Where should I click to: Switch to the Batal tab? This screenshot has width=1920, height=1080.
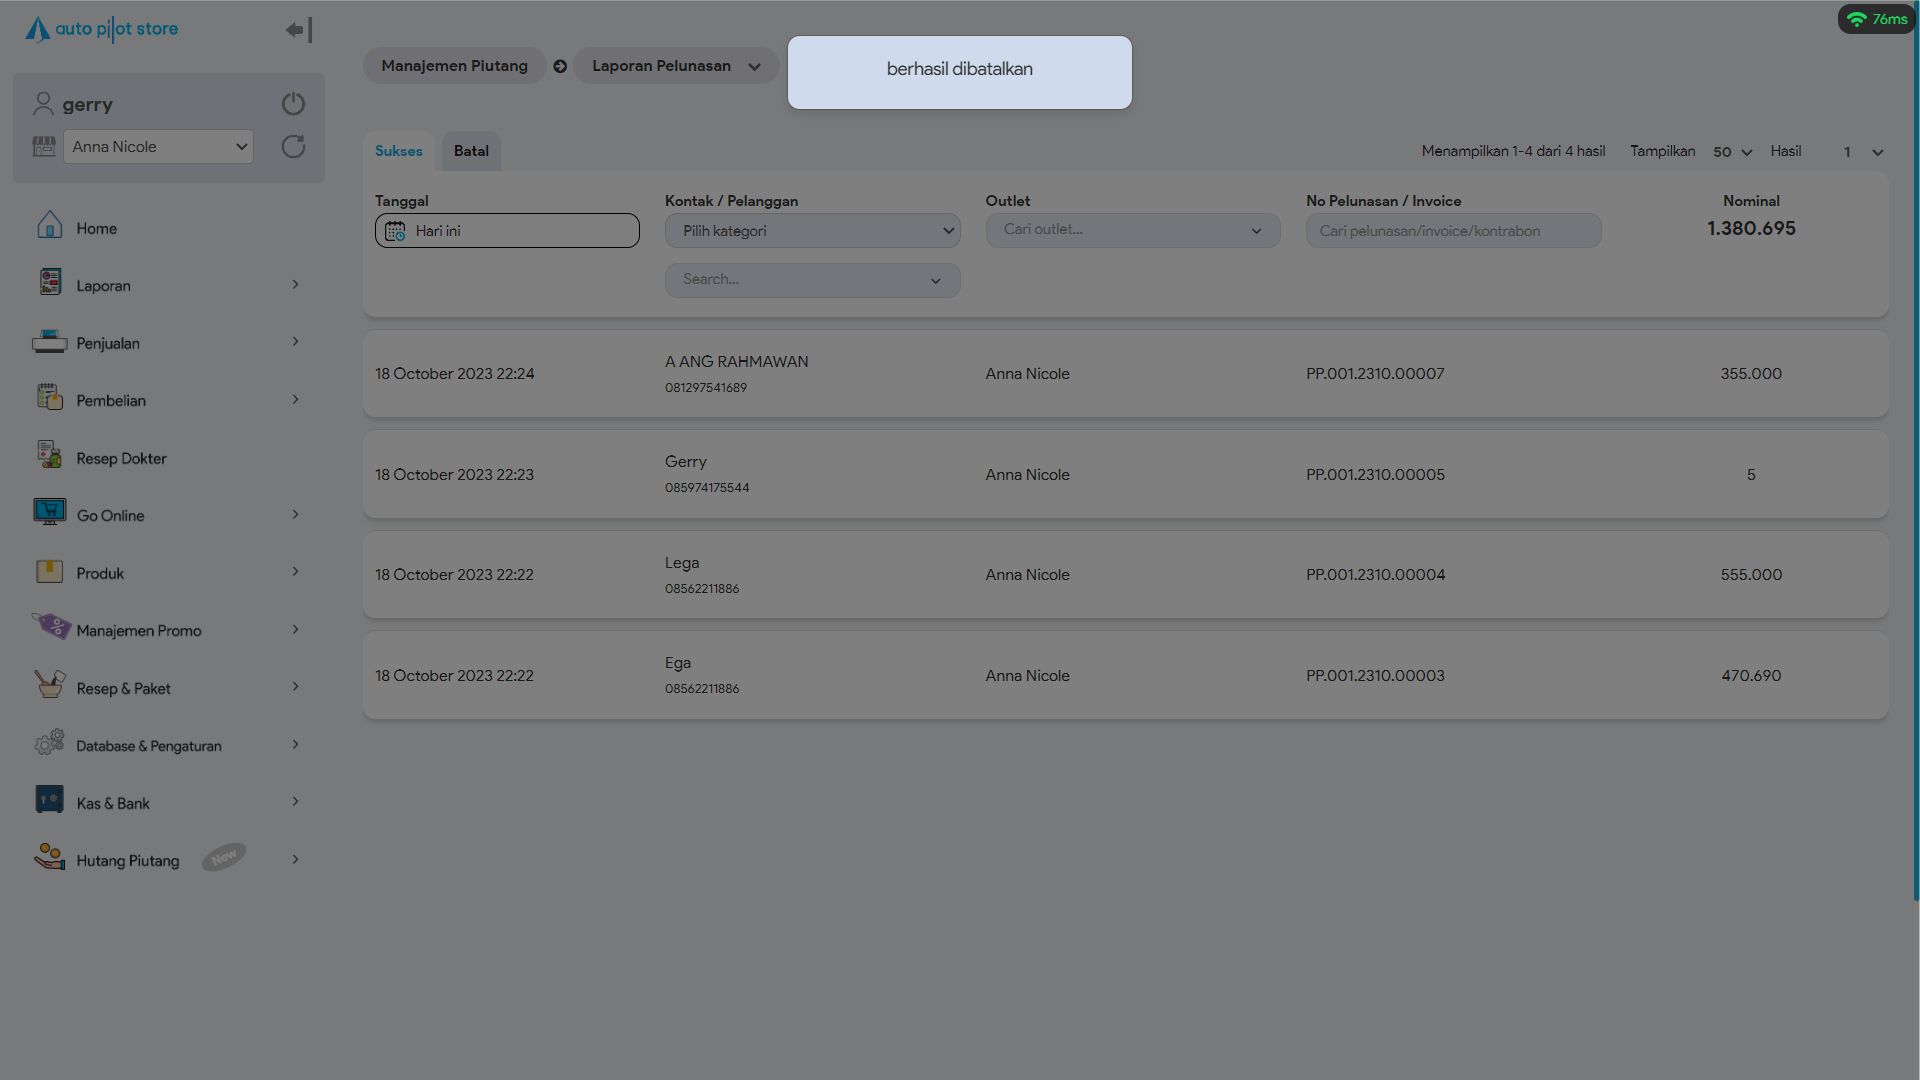coord(471,151)
